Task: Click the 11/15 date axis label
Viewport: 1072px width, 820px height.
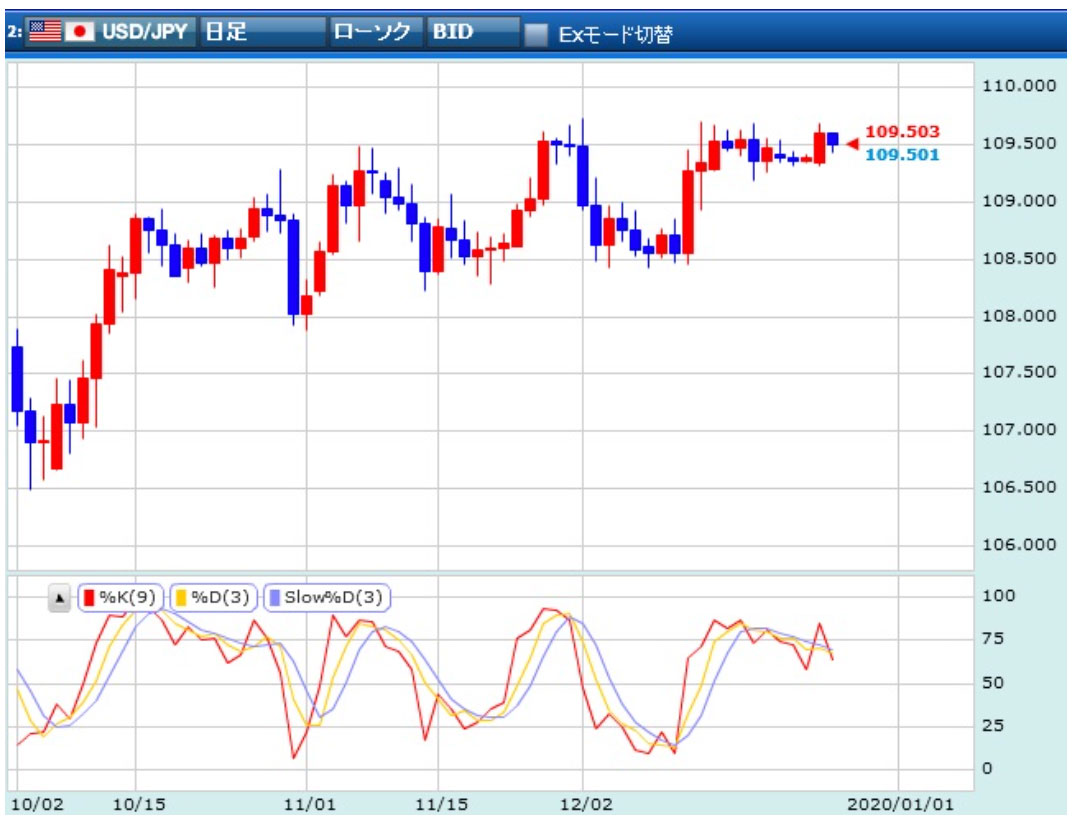Action: (442, 804)
